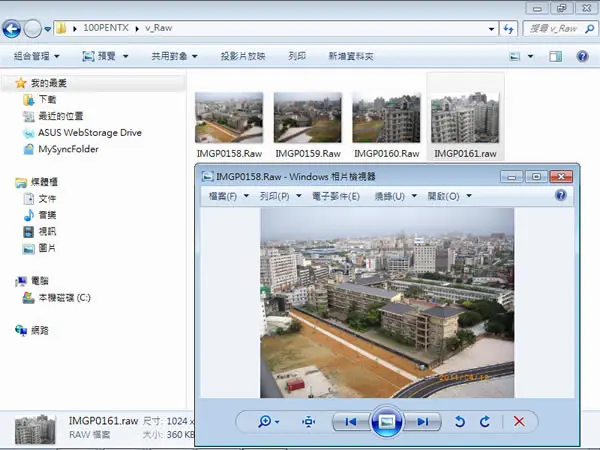The width and height of the screenshot is (600, 450).
Task: Go to the previous photo
Action: pyautogui.click(x=351, y=422)
